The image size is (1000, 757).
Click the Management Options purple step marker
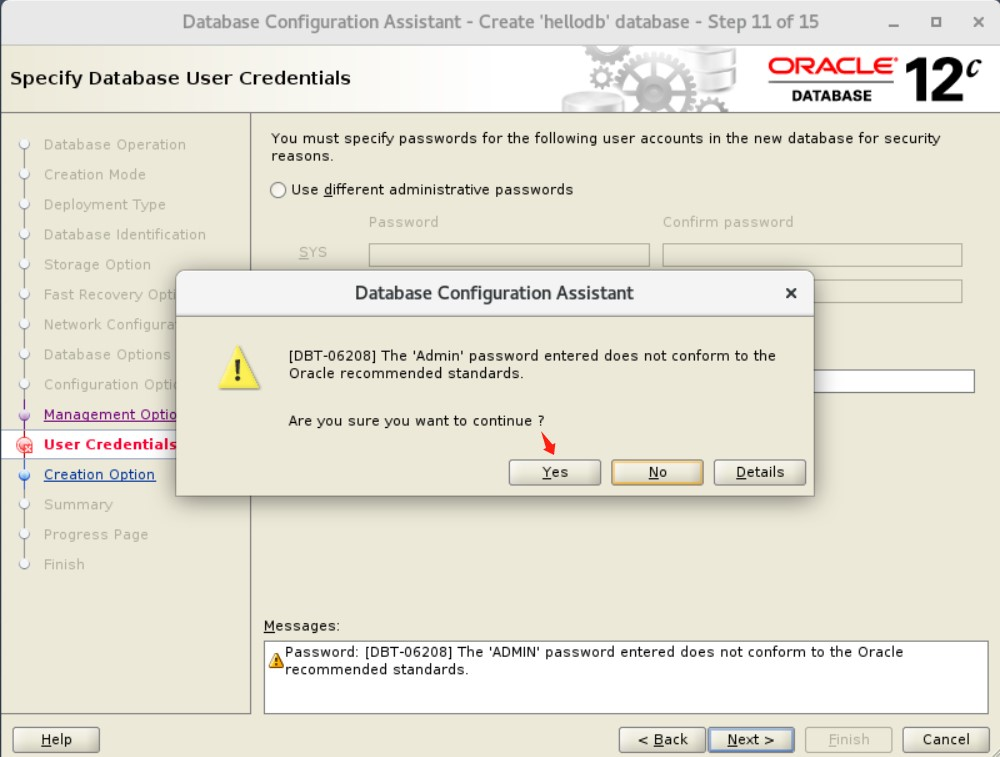coord(24,415)
